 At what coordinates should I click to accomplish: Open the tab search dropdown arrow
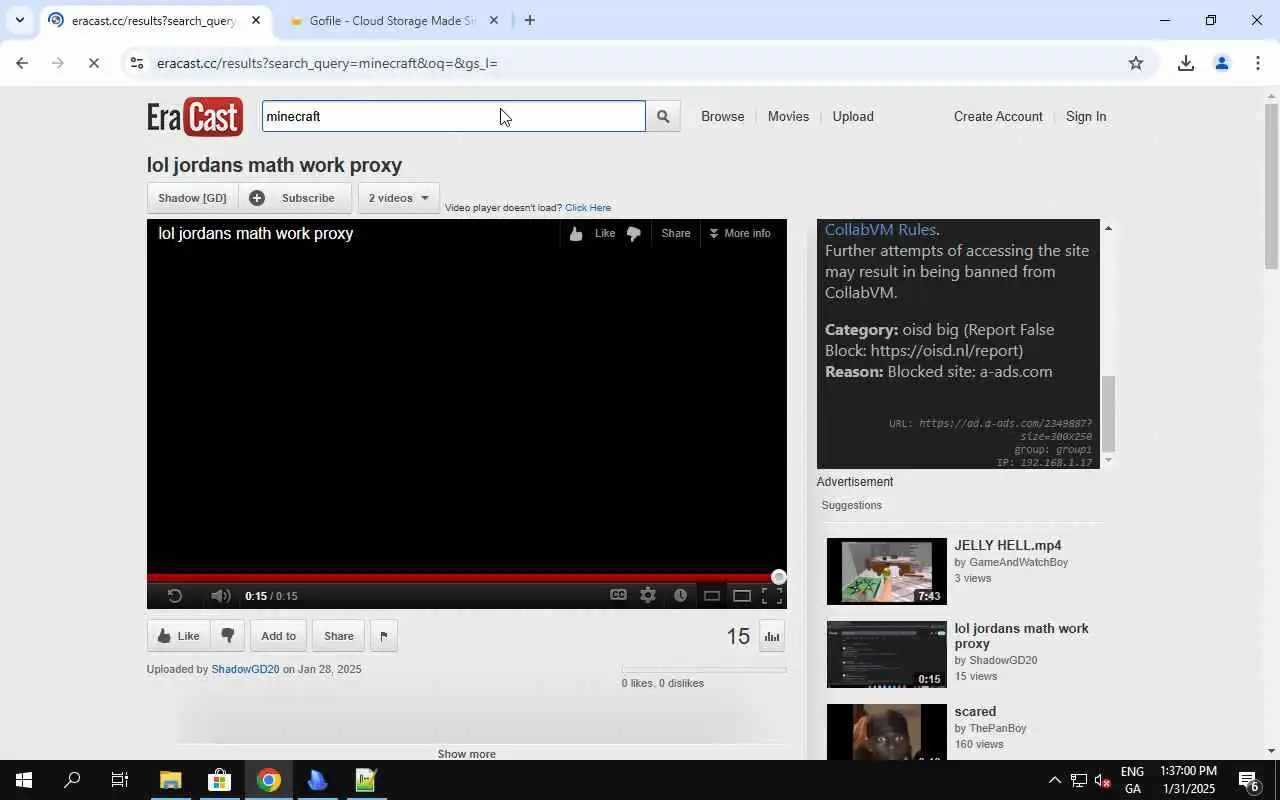point(19,20)
